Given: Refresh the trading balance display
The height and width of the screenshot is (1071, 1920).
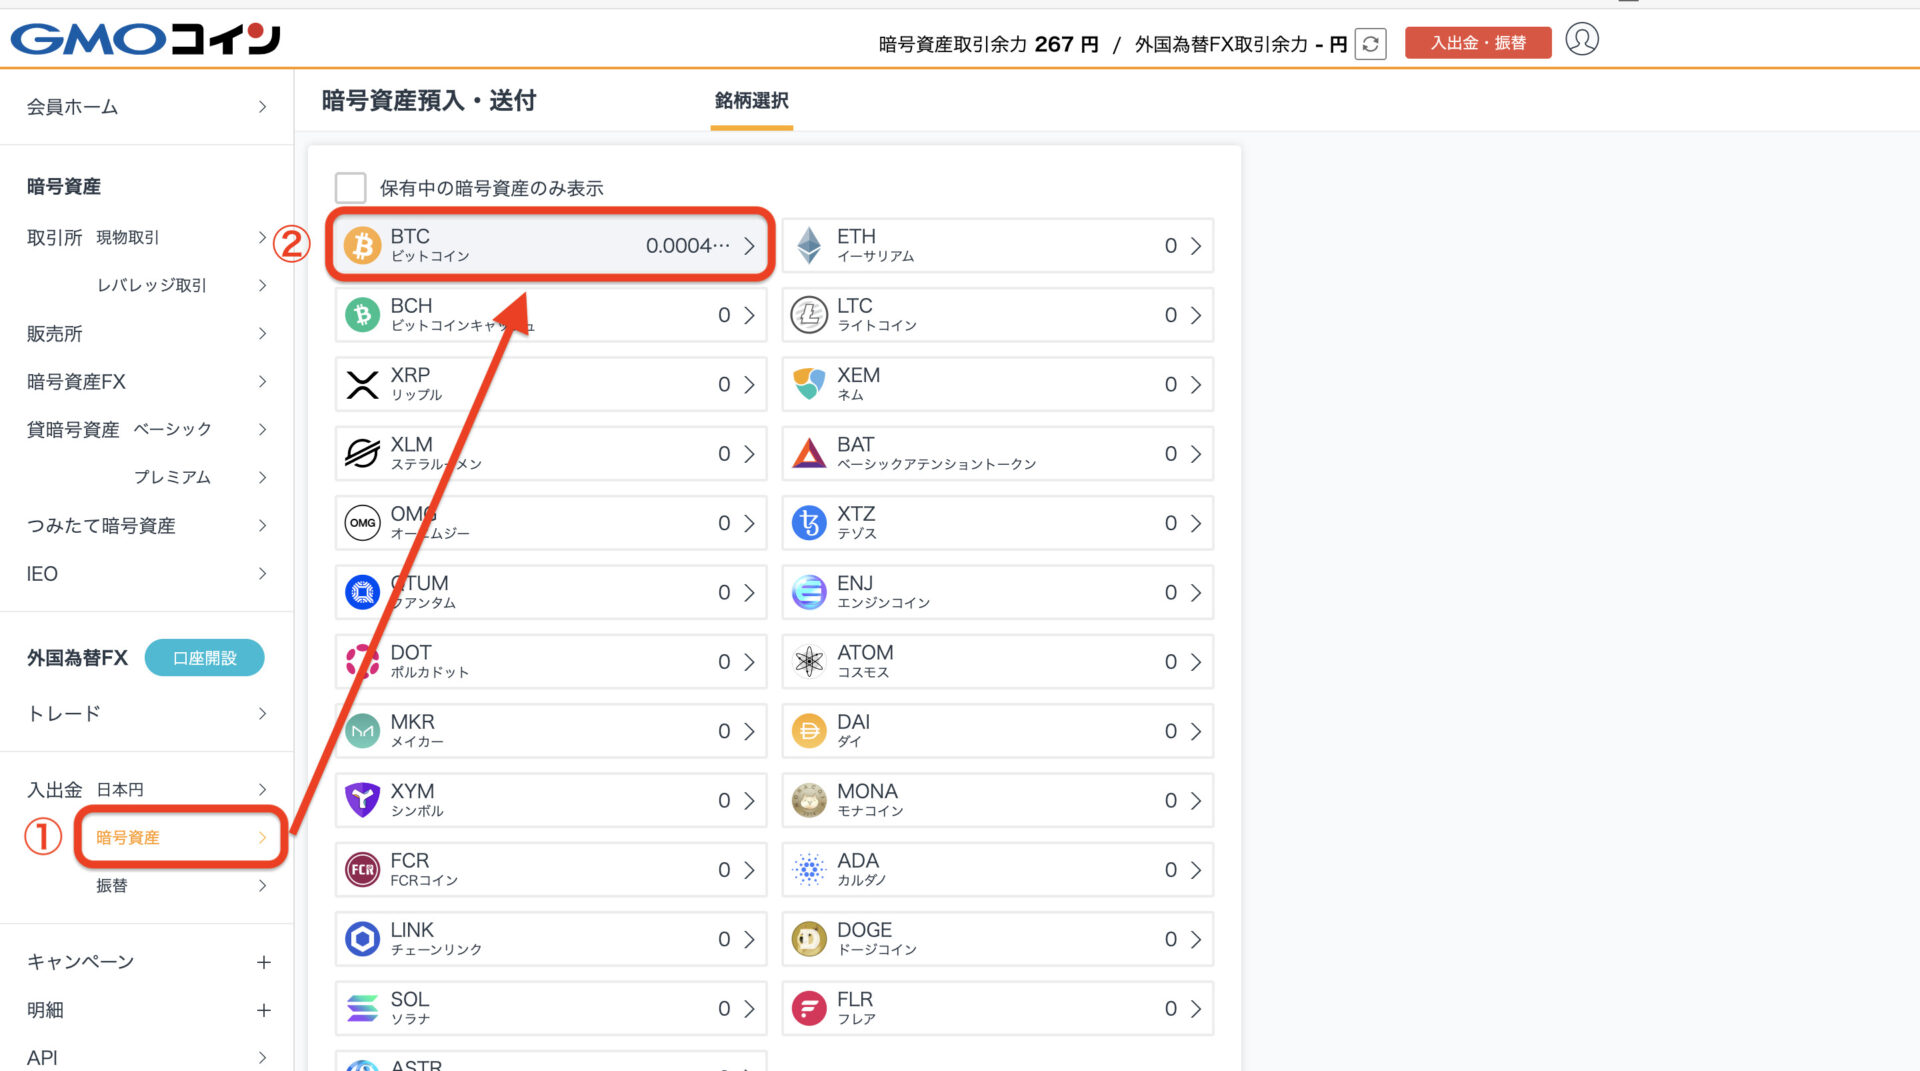Looking at the screenshot, I should [1370, 44].
